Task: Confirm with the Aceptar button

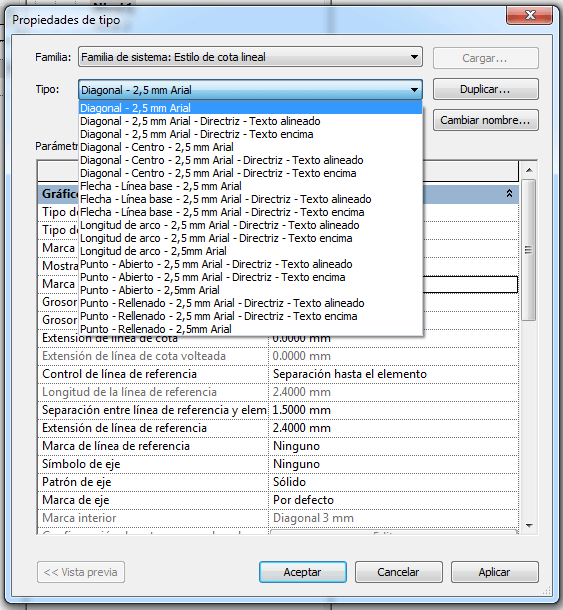Action: [303, 572]
